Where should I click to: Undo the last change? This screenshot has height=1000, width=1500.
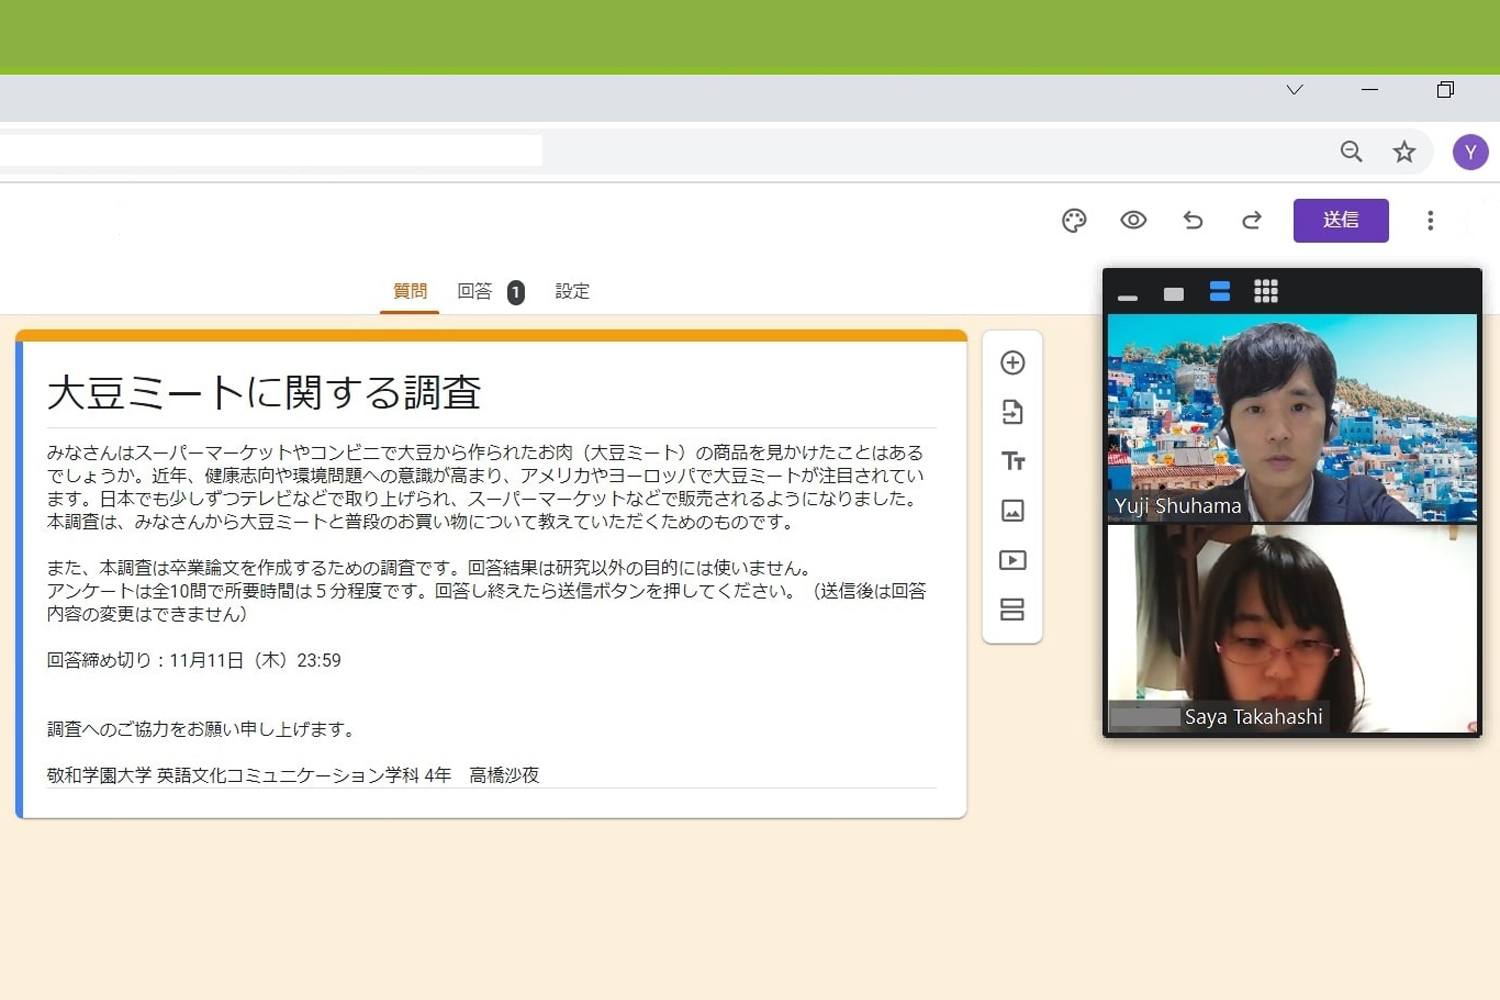click(1192, 221)
